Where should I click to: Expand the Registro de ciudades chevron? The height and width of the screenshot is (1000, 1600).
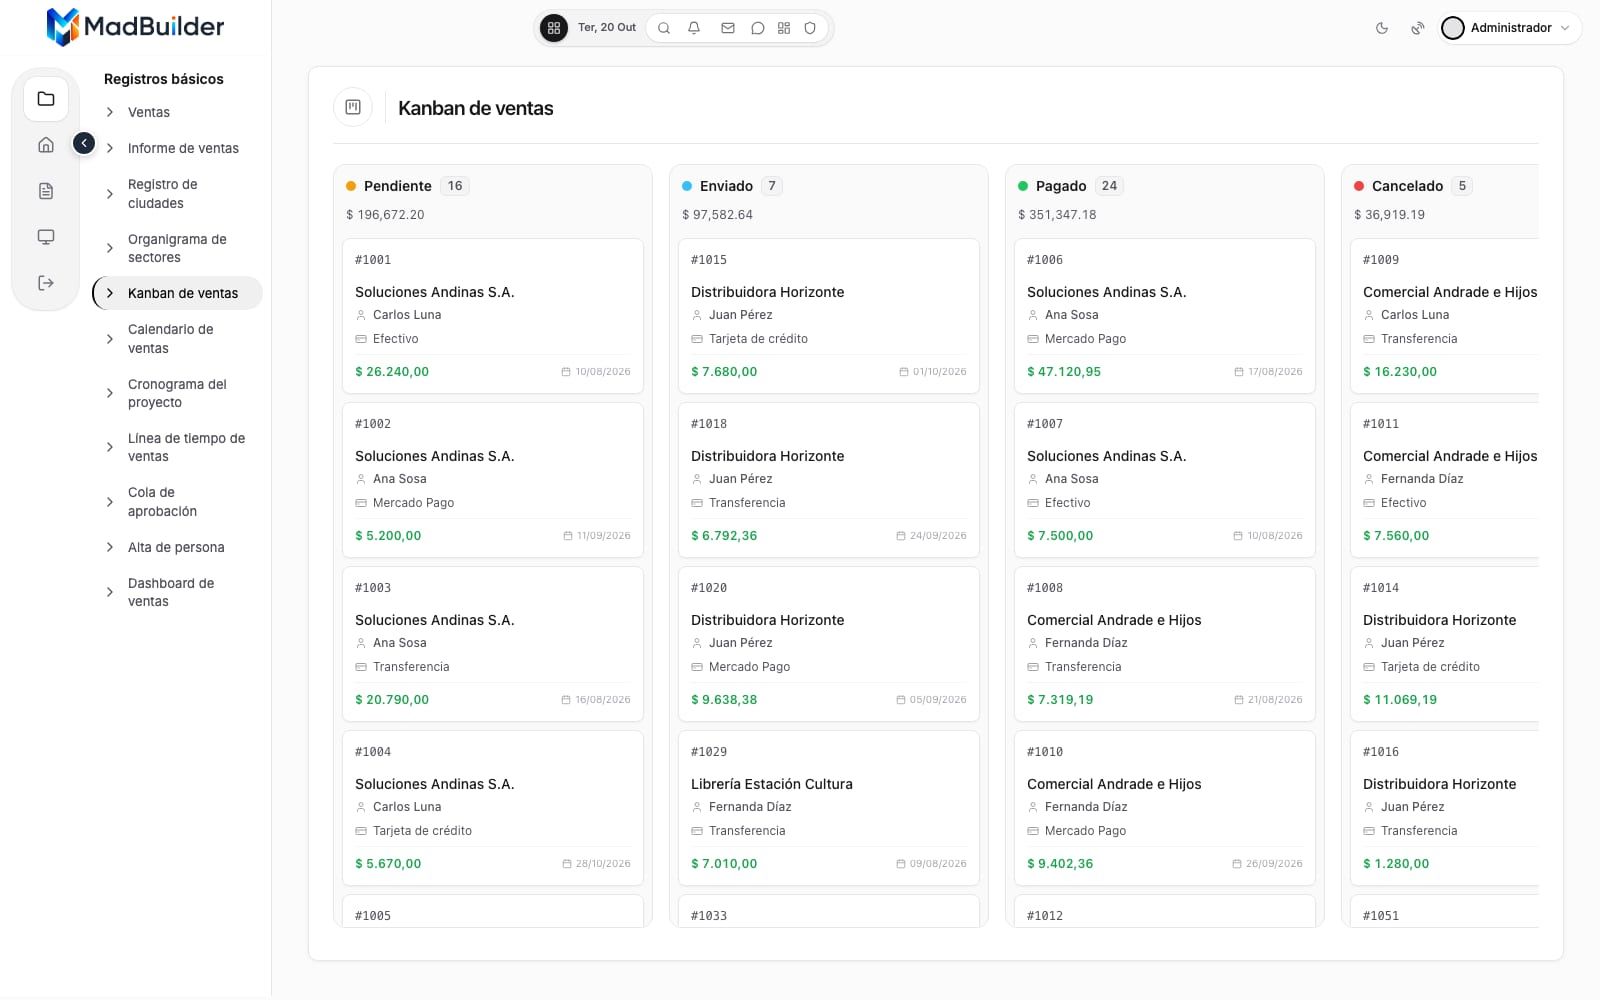coord(110,194)
